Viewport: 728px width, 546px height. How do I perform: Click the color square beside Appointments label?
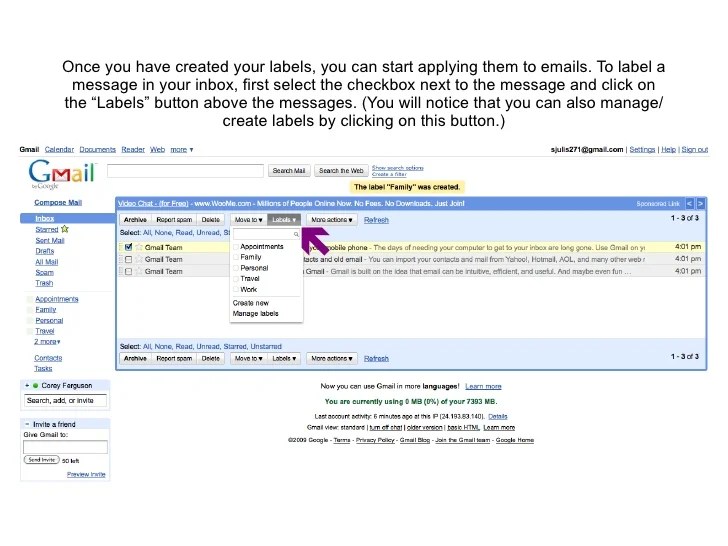[x=30, y=299]
